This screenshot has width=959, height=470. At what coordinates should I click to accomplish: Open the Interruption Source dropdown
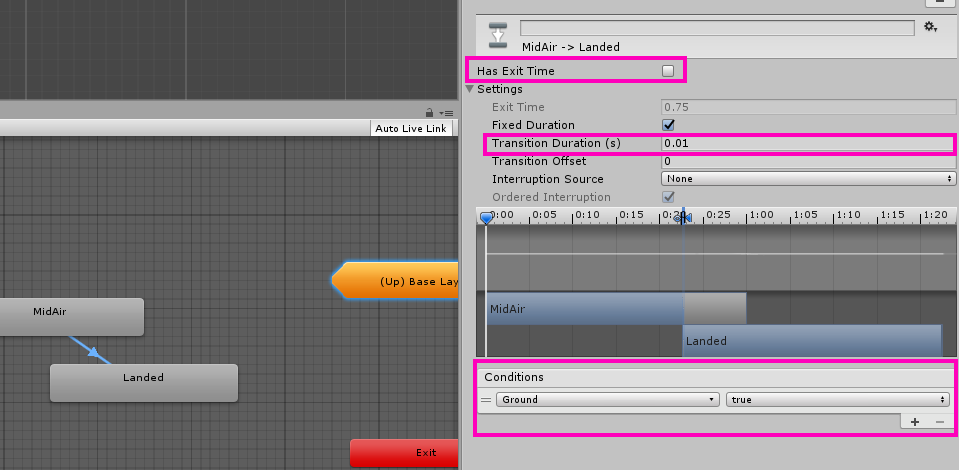click(808, 179)
